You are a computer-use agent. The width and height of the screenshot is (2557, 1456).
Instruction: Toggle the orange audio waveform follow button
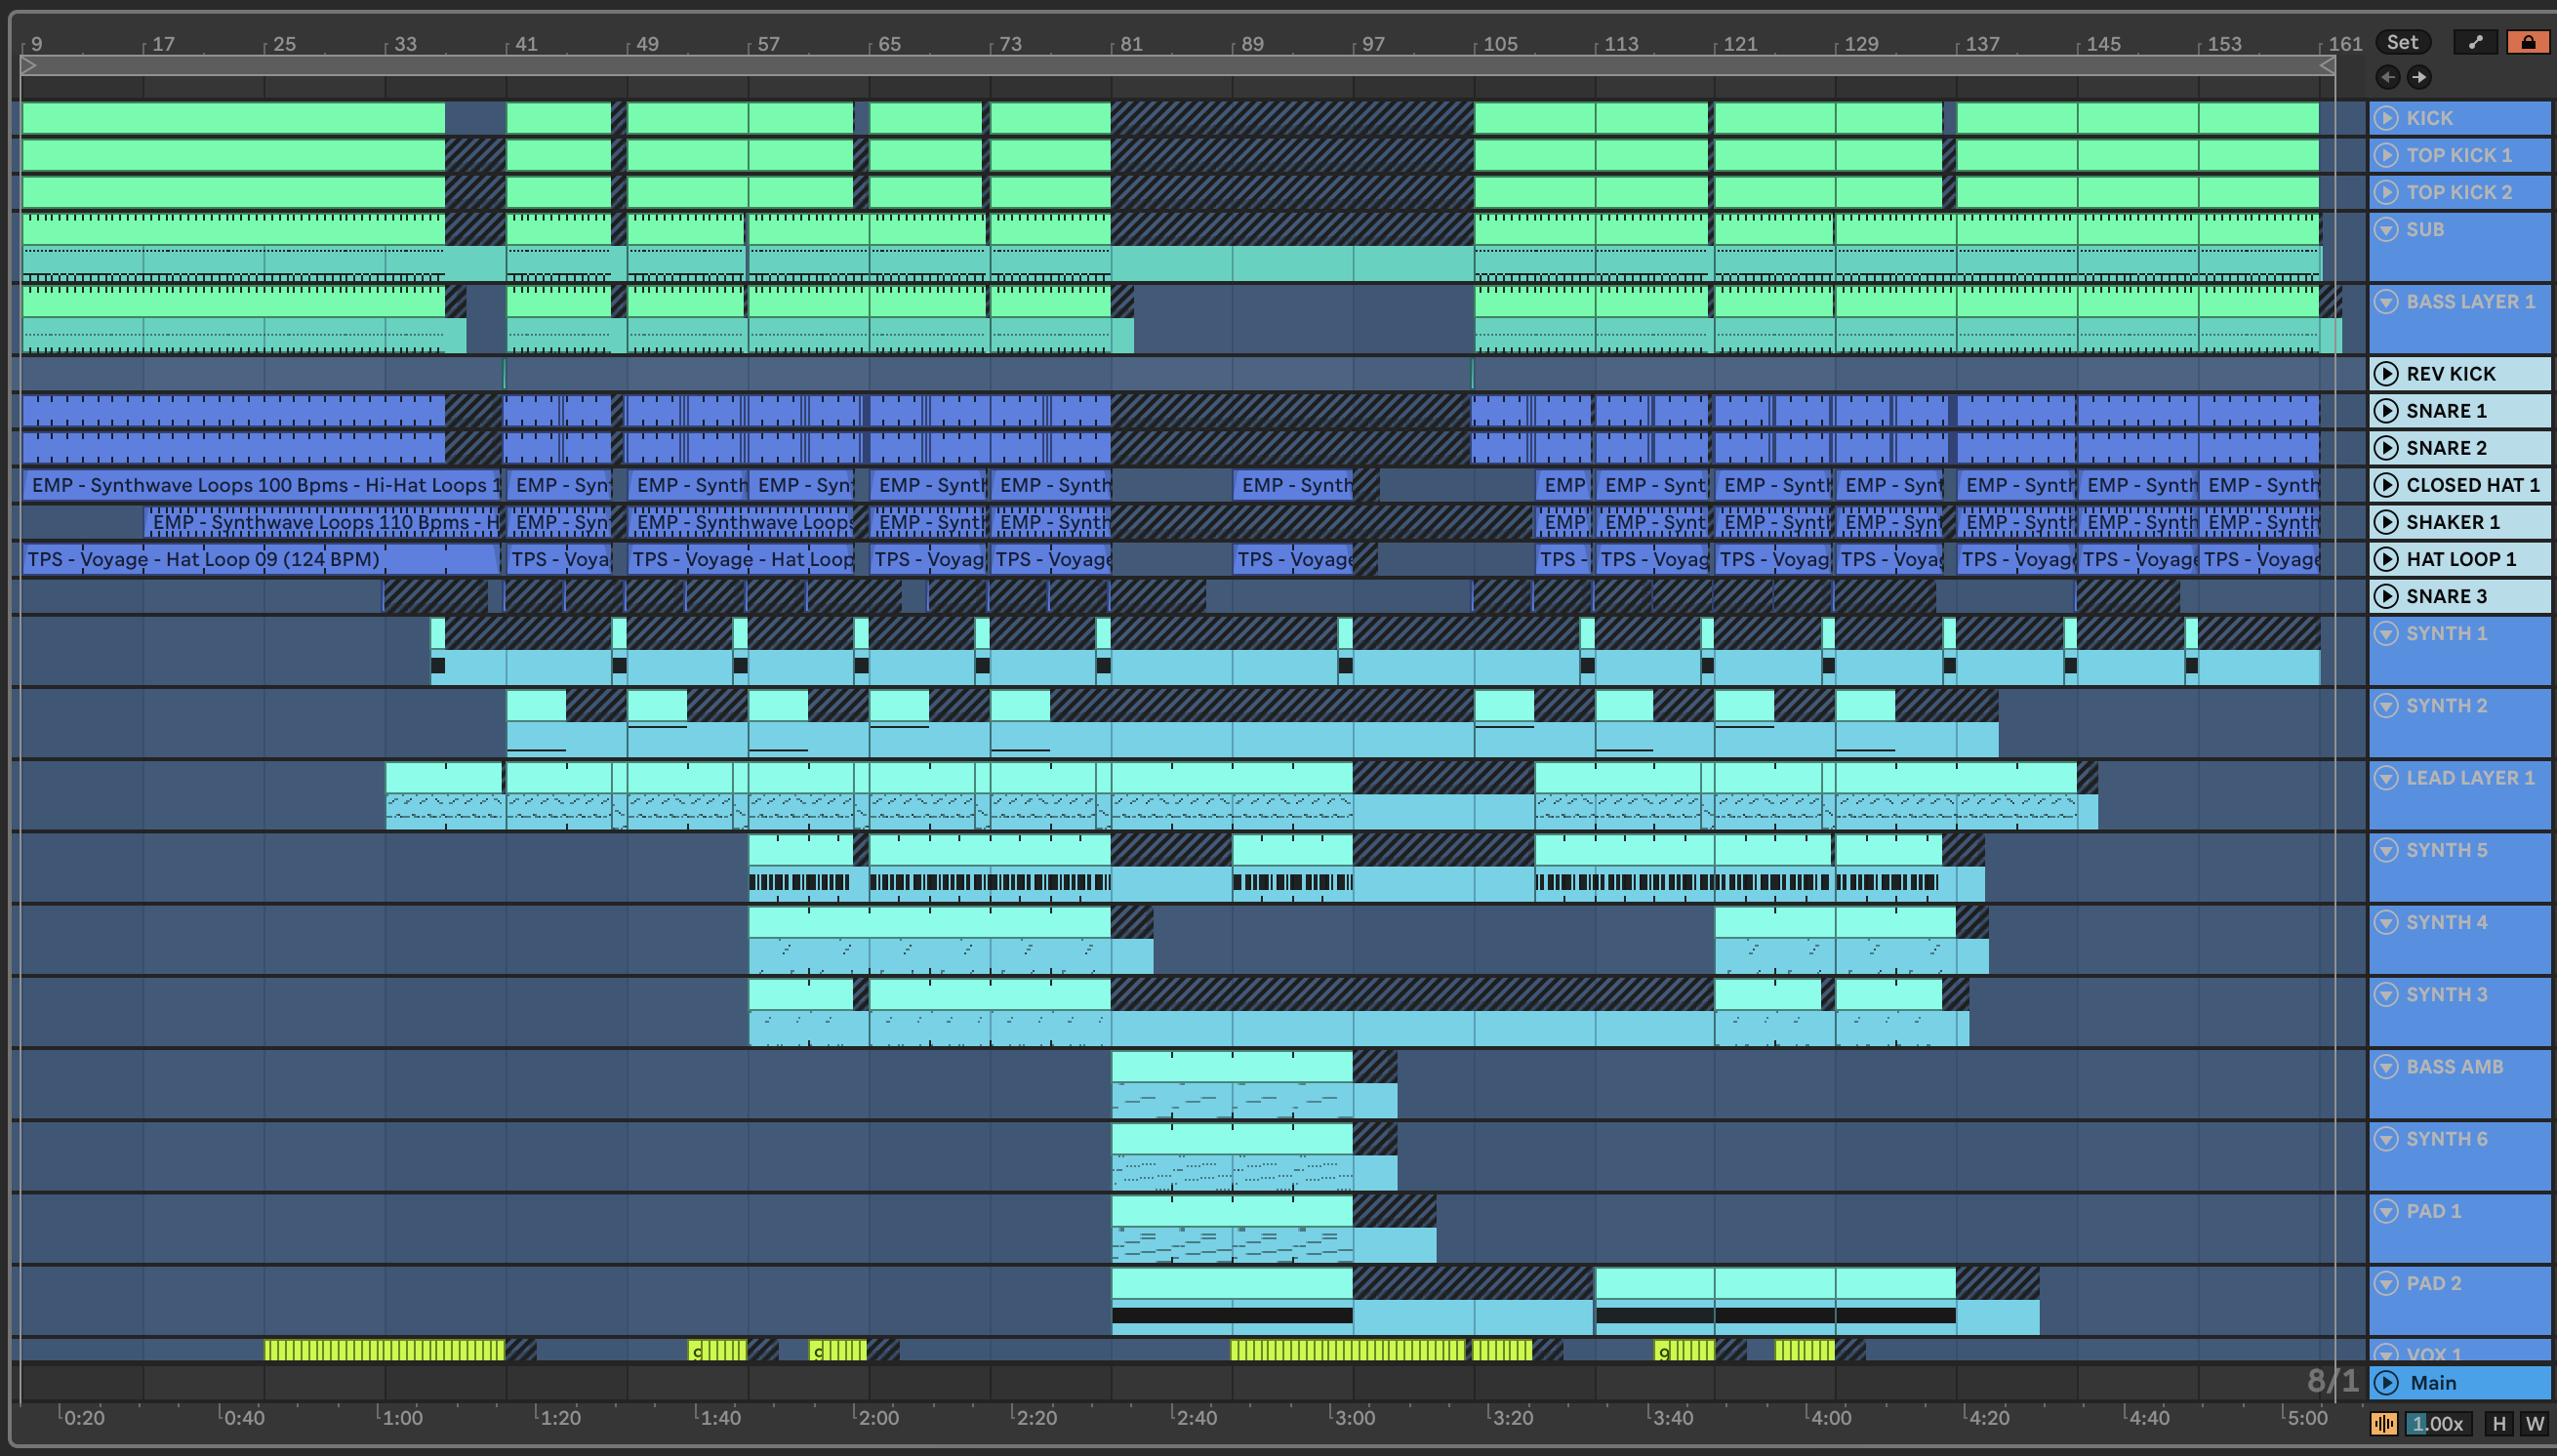(2384, 1423)
